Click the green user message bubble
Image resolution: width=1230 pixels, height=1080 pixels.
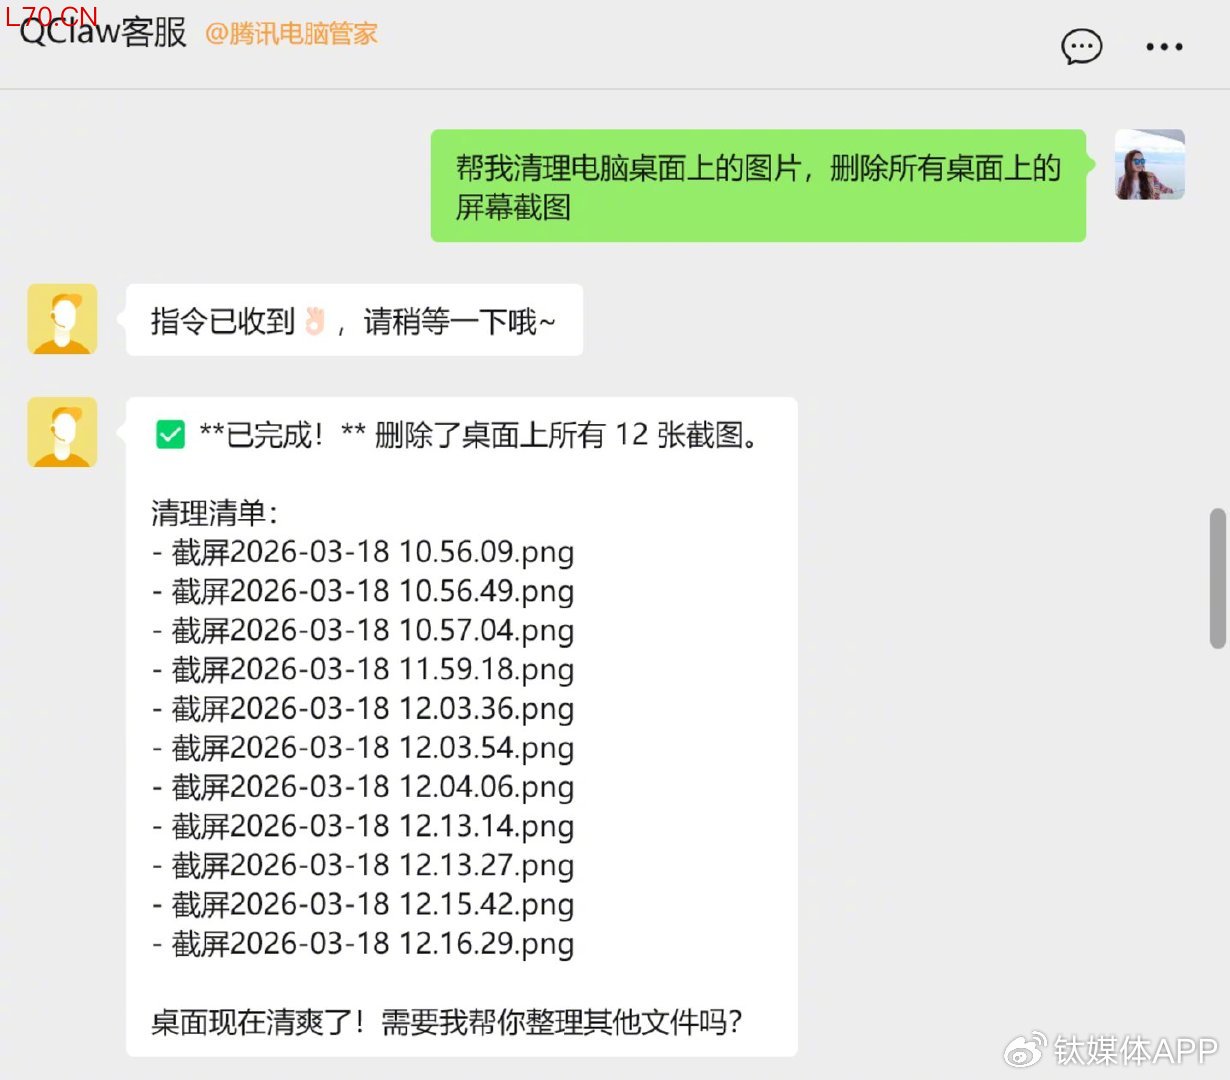757,186
